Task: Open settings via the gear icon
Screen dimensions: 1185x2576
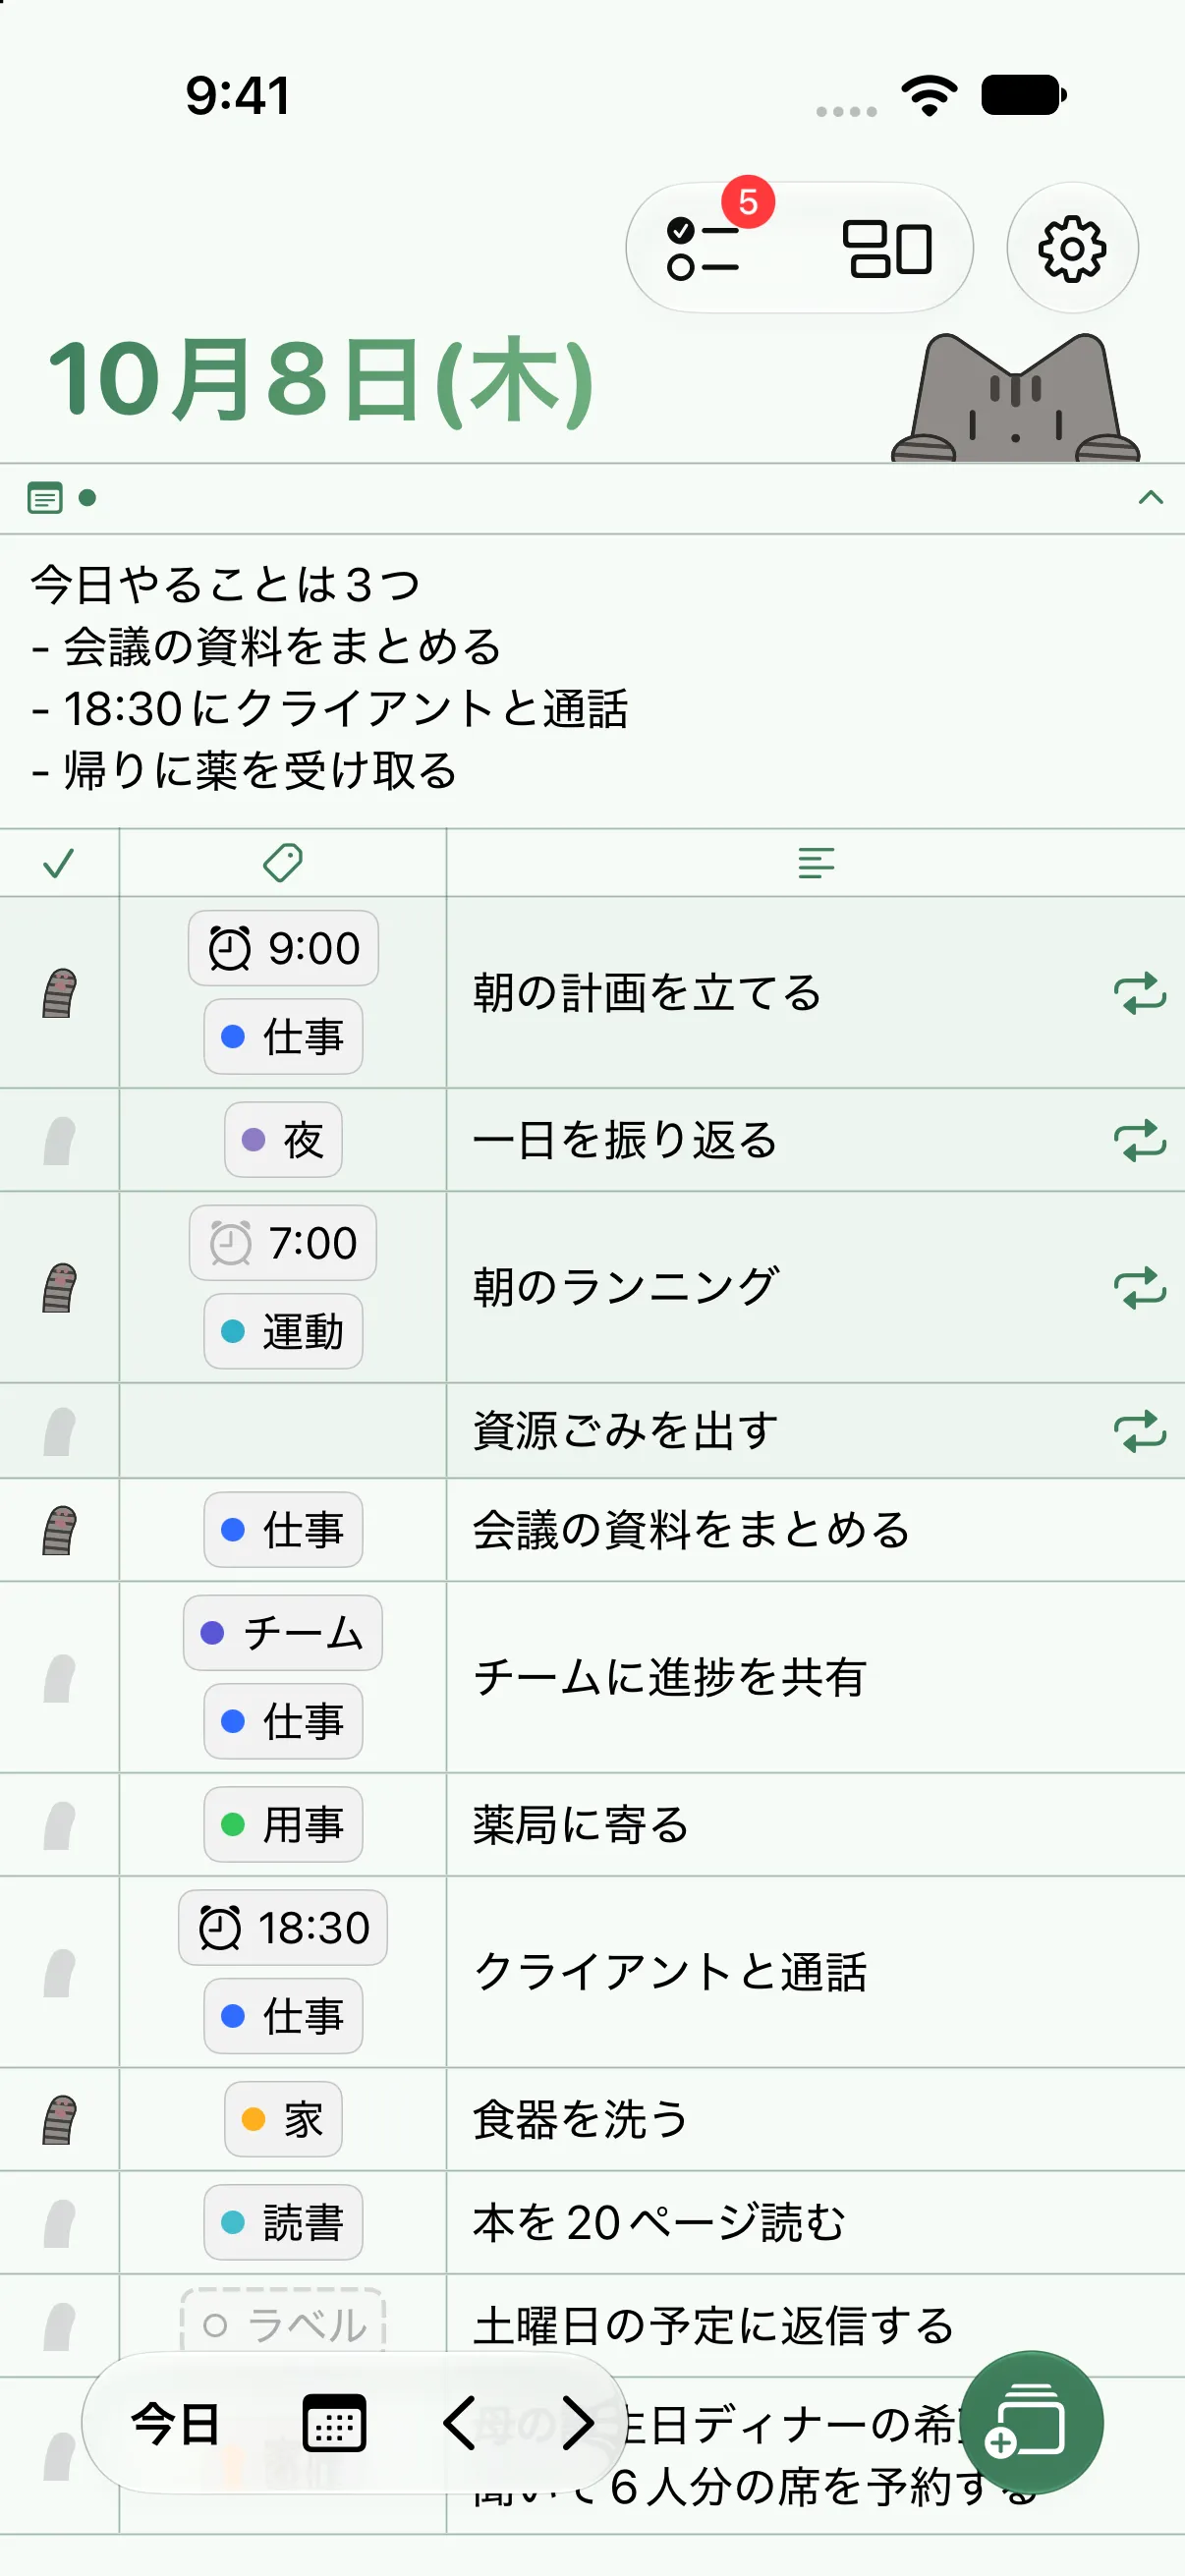Action: click(x=1072, y=247)
